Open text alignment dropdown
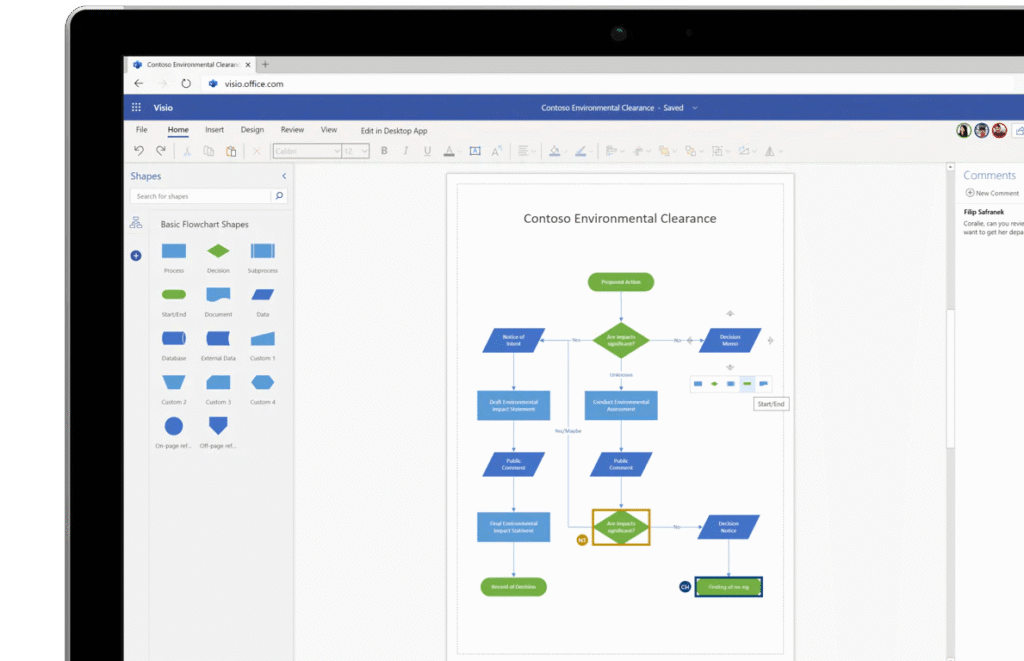This screenshot has height=661, width=1024. coord(526,151)
